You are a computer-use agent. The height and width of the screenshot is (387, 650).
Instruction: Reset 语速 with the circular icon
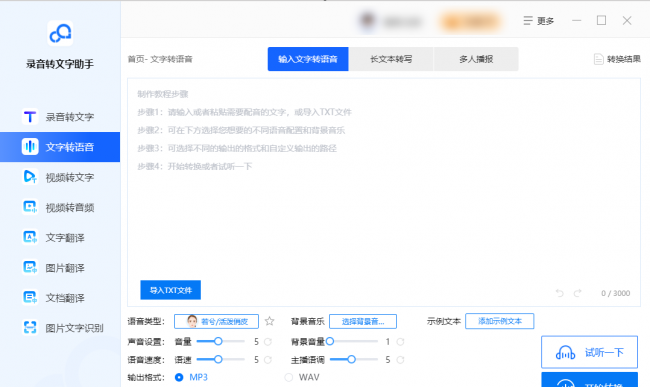[268, 360]
